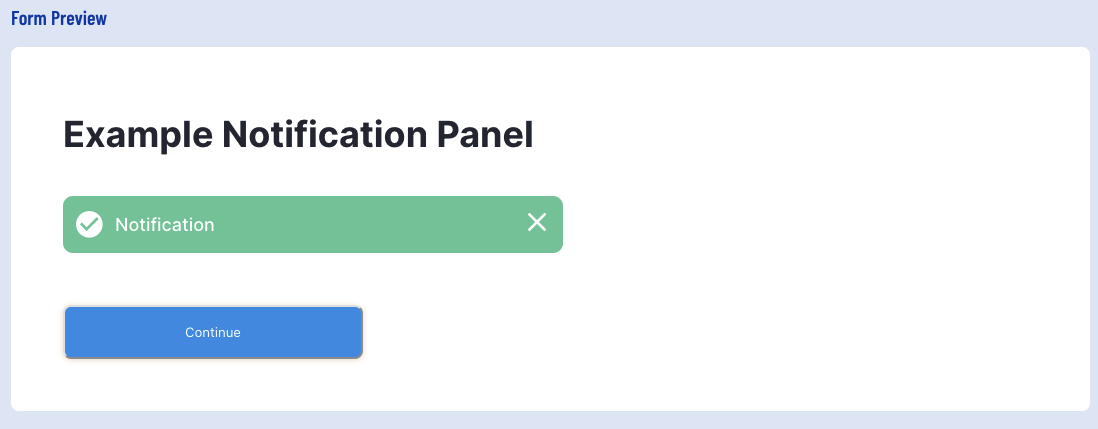The image size is (1098, 429).
Task: Click the Notification text in the green banner
Action: tap(165, 225)
